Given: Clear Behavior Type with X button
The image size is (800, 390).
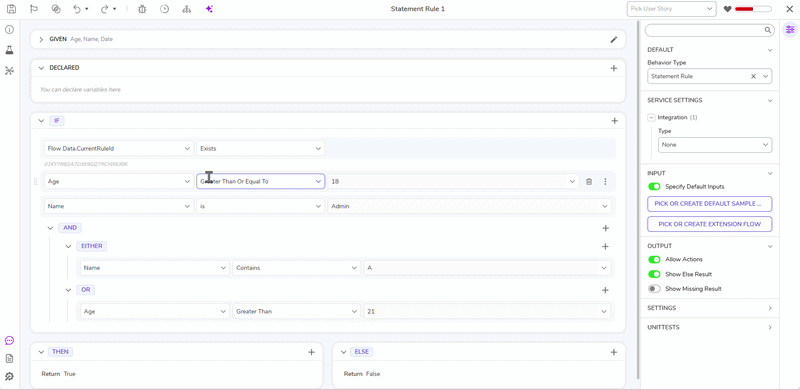Looking at the screenshot, I should click(x=753, y=77).
